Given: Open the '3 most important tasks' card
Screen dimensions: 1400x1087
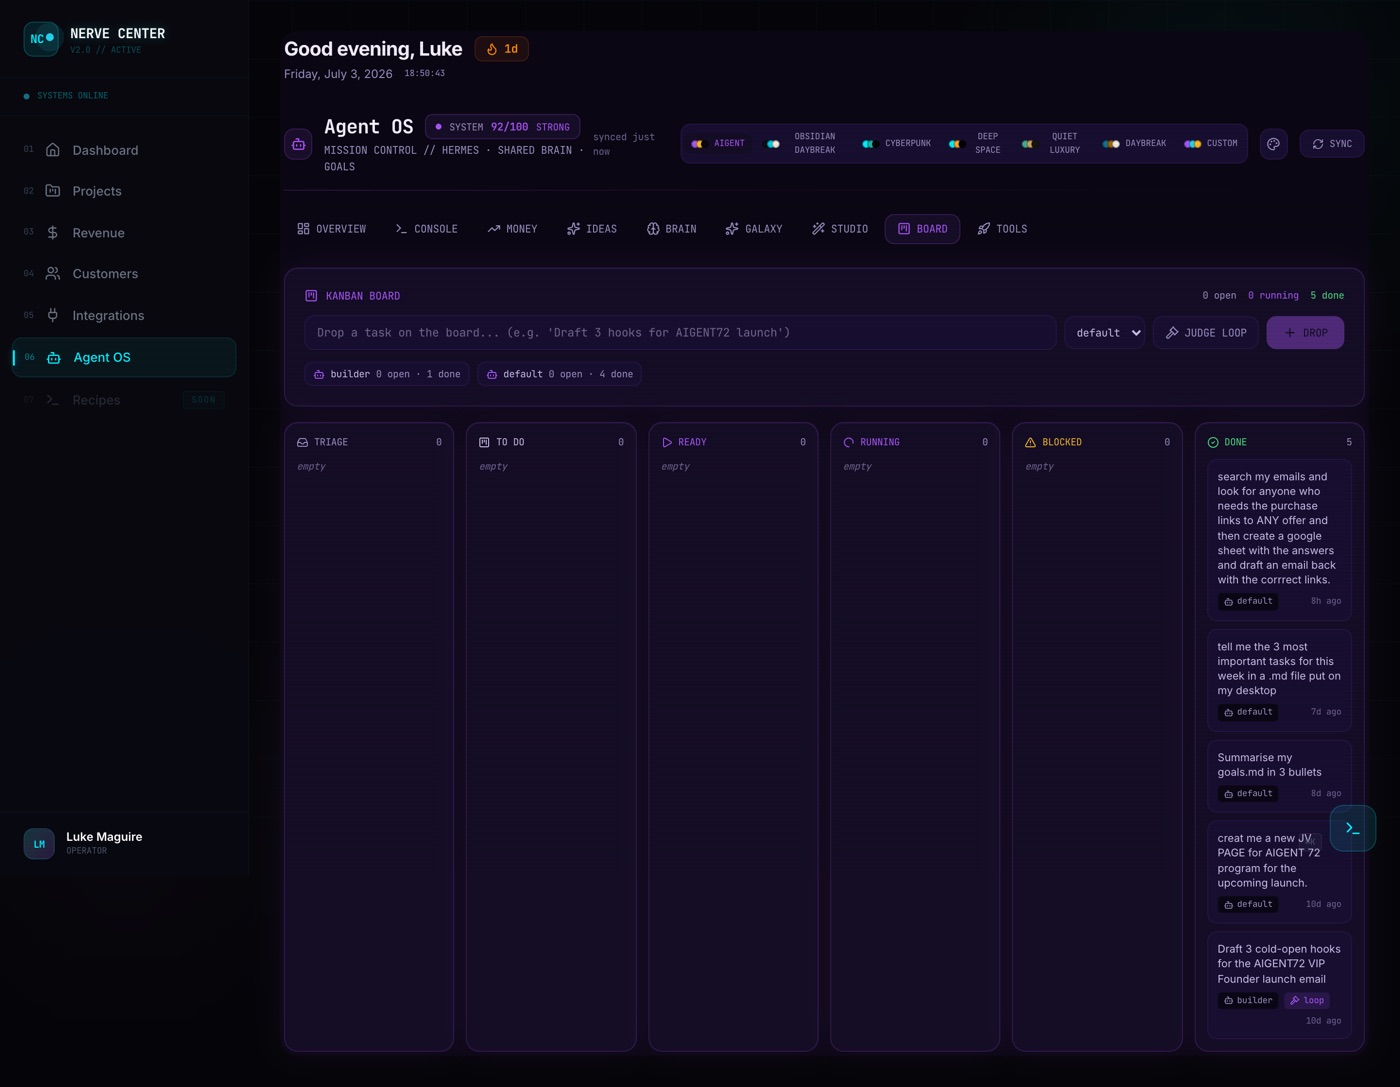Looking at the screenshot, I should click(1279, 680).
